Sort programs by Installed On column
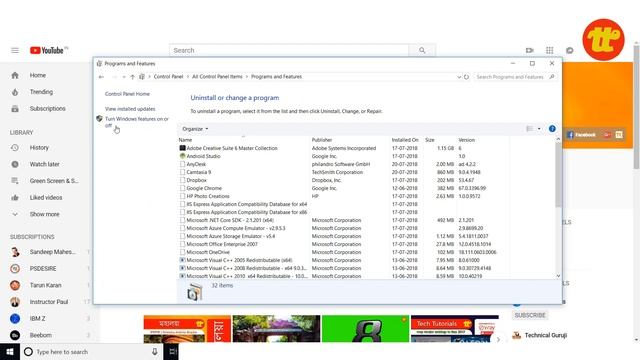 point(405,140)
